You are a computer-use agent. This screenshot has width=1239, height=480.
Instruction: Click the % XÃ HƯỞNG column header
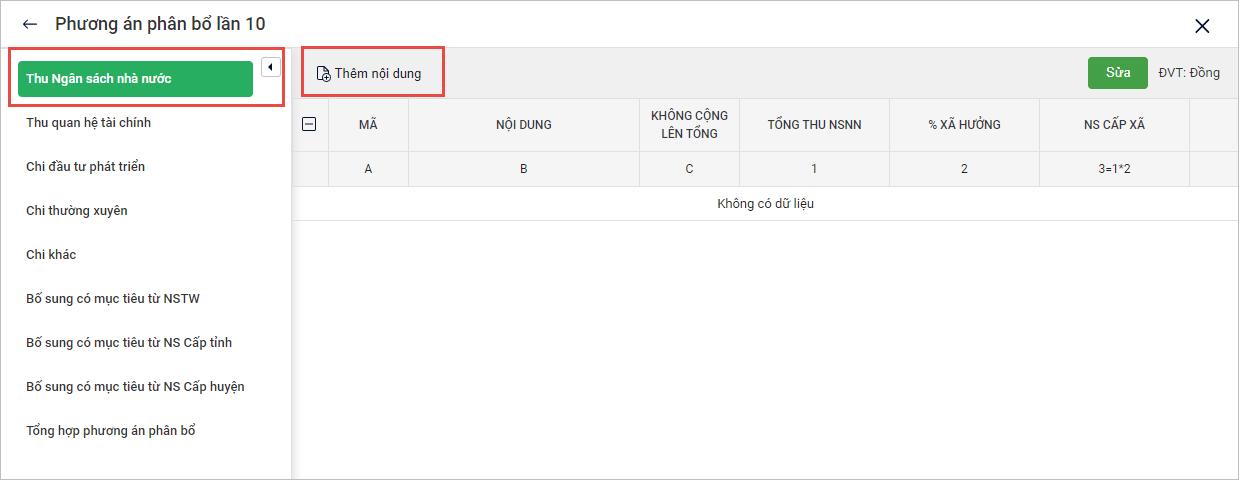pos(964,125)
